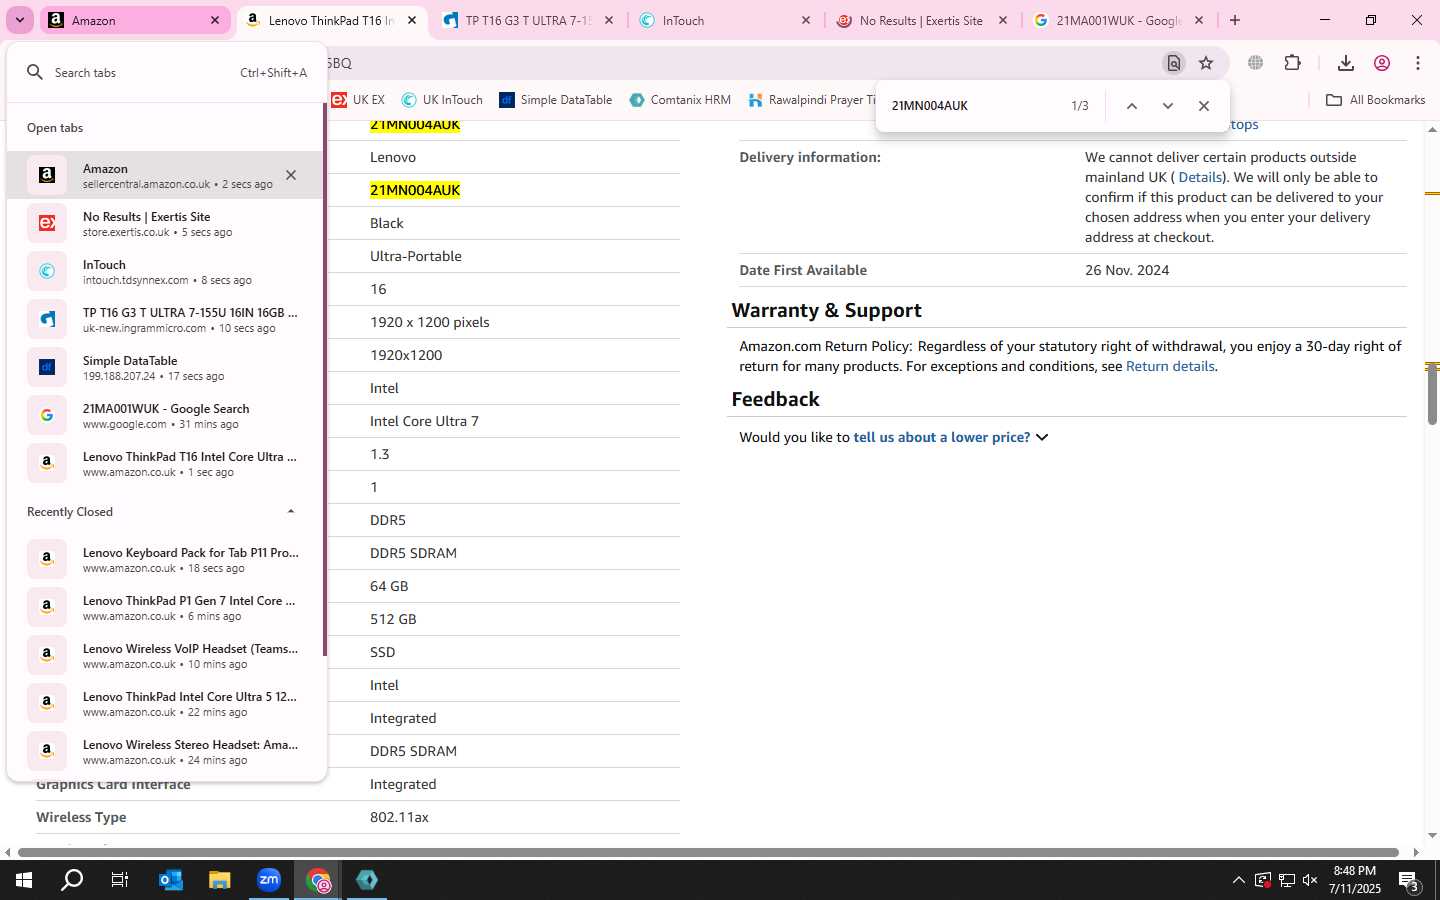Reopen Lenovo Keyboard Pack for Tab P11 Pro
Screen dimensions: 1440x900
coord(166,559)
